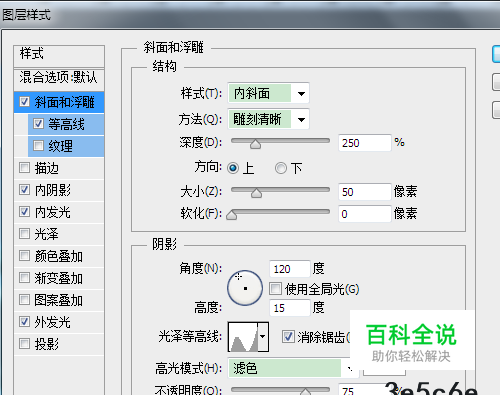This screenshot has height=395, width=500.
Task: Click the 角度 value field 120
Action: click(290, 269)
